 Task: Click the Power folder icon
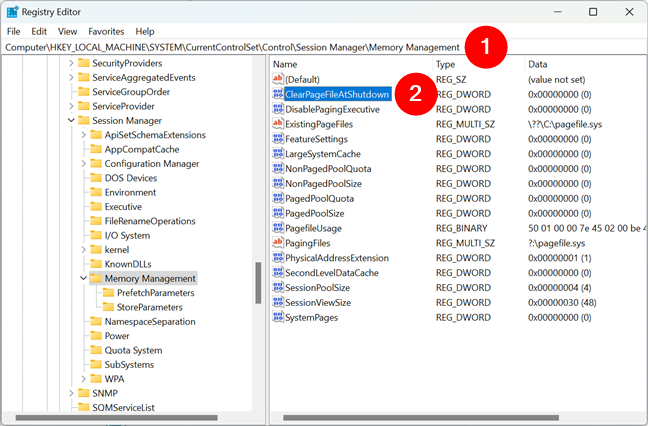pyautogui.click(x=96, y=336)
